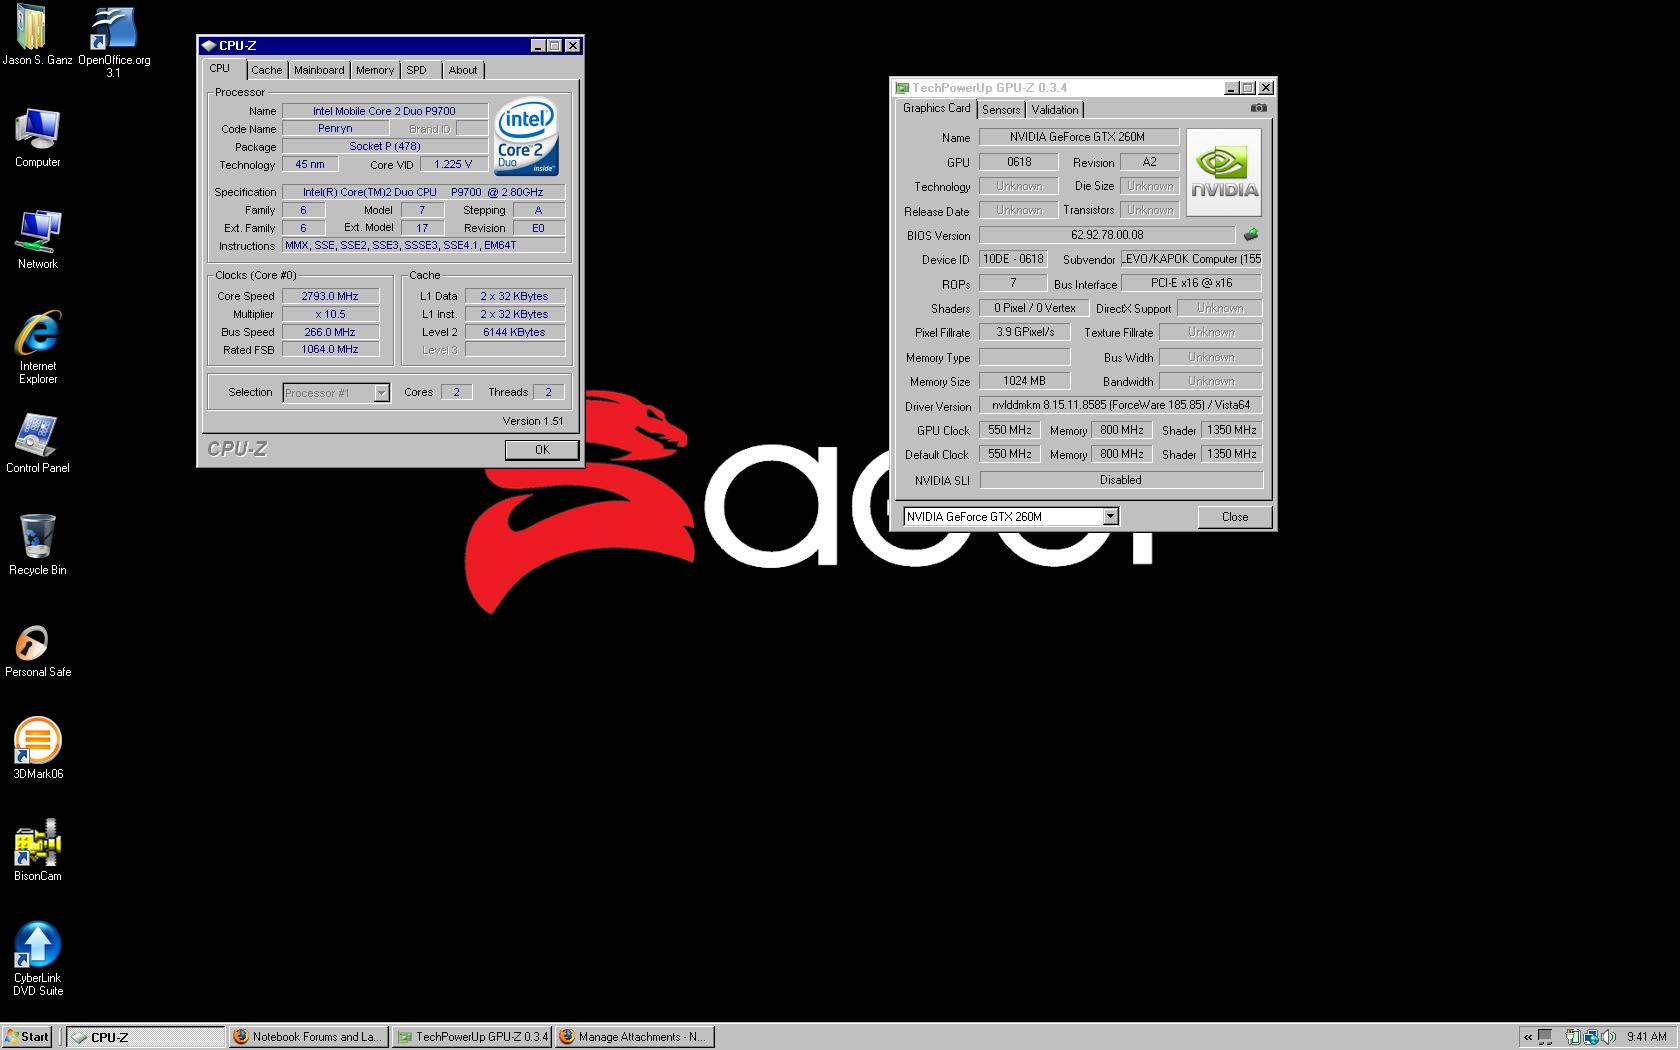The image size is (1680, 1050).
Task: Open the Jason S. Ganz folder icon
Action: (32, 28)
